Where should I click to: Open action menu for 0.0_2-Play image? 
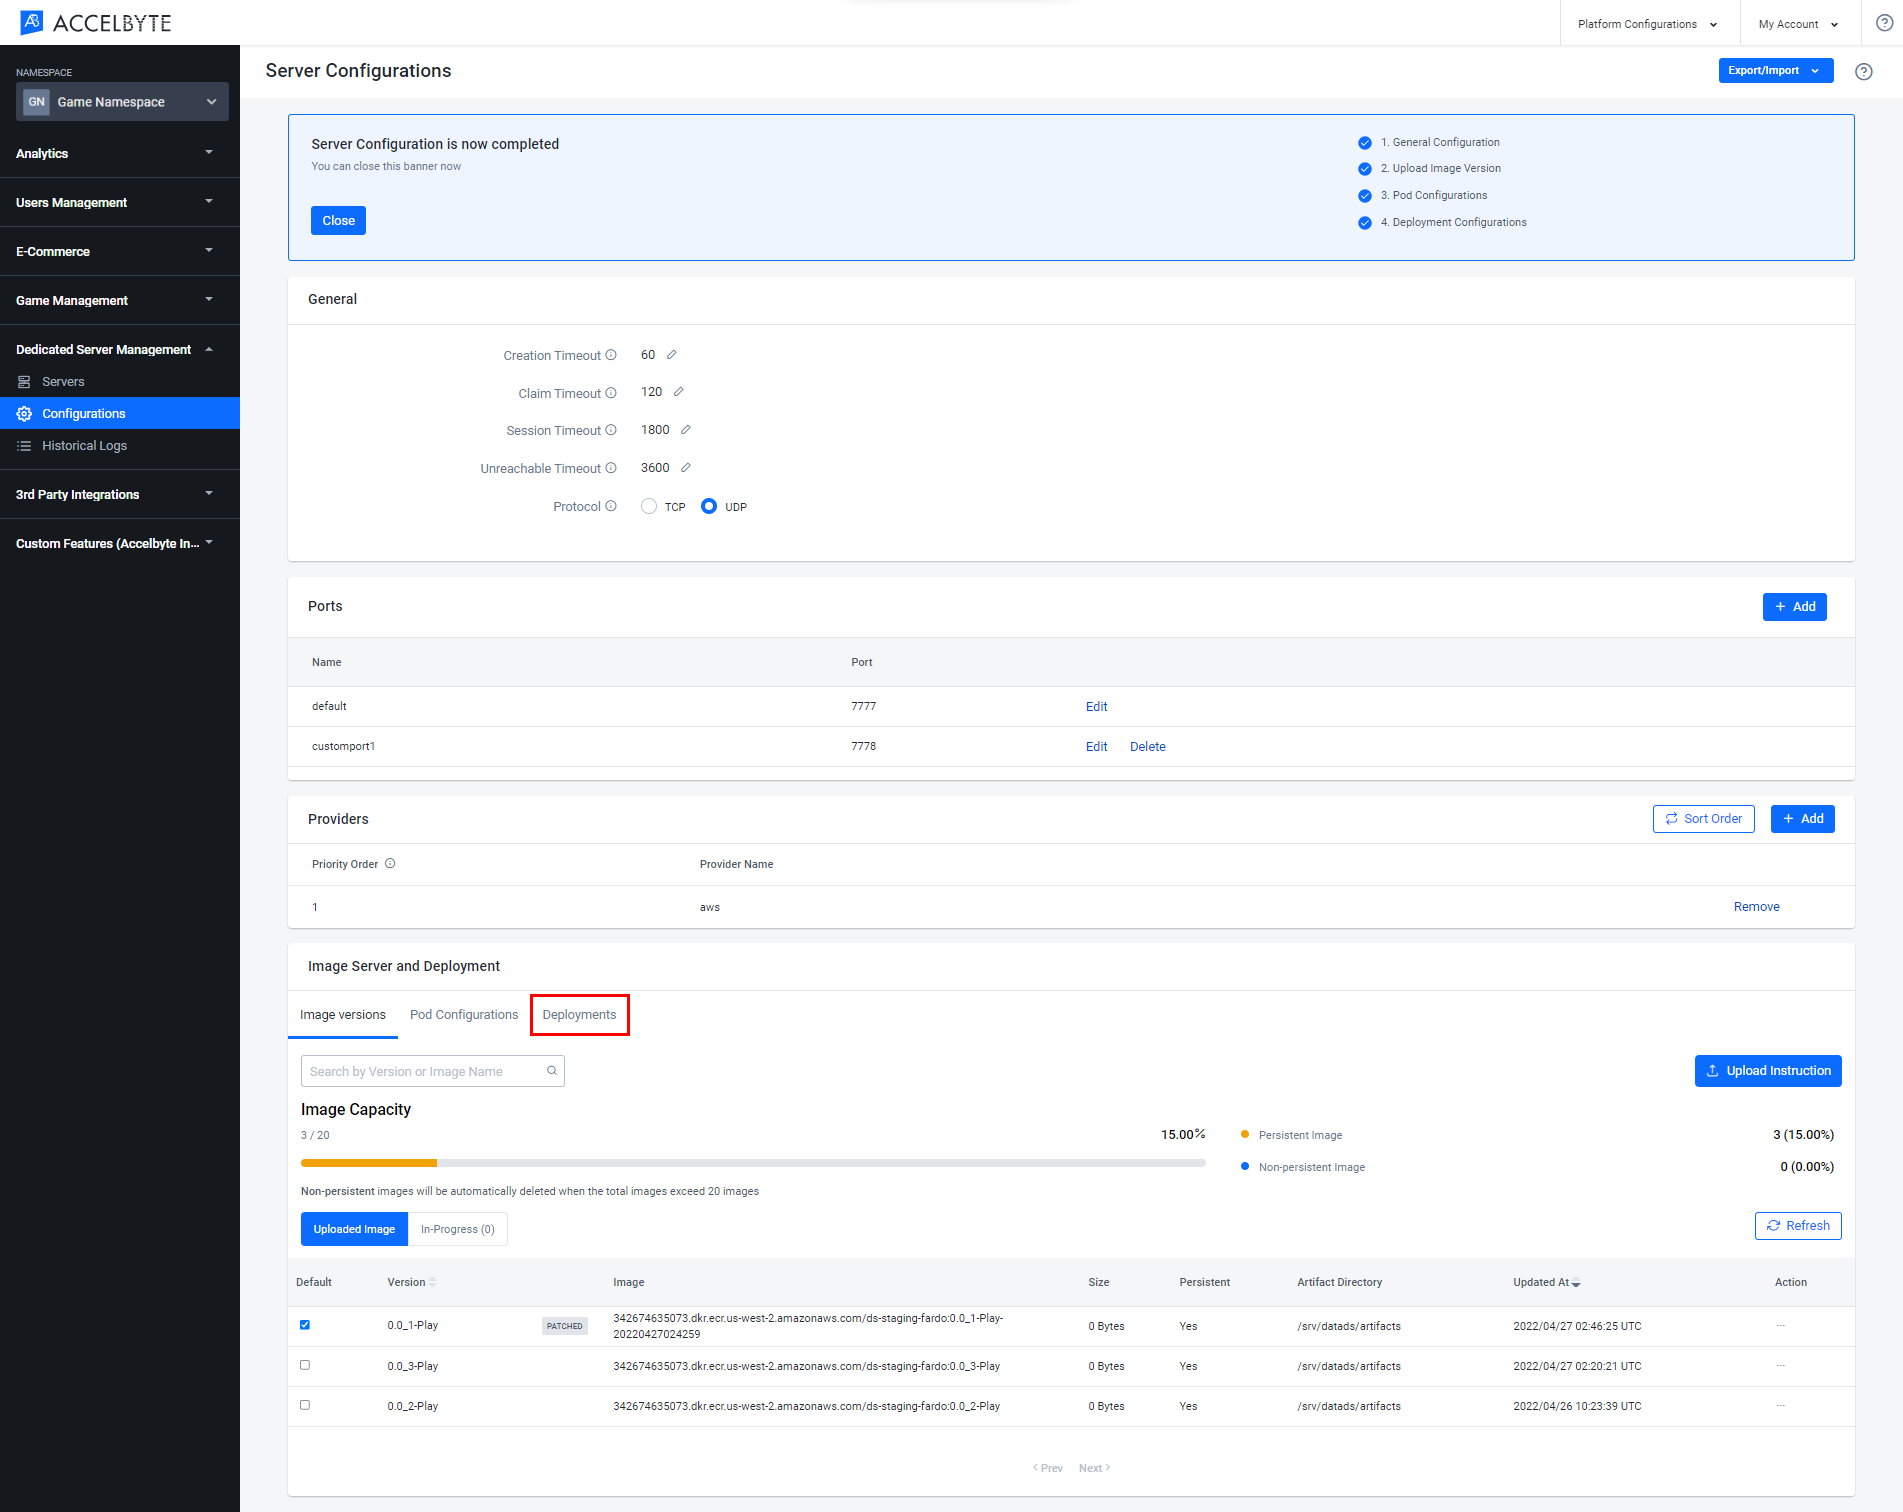coord(1780,1406)
